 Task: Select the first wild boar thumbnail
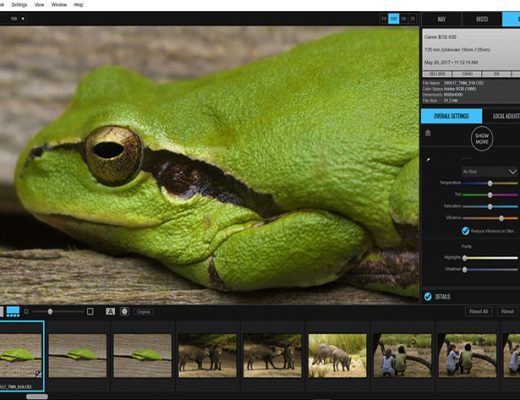pos(207,356)
